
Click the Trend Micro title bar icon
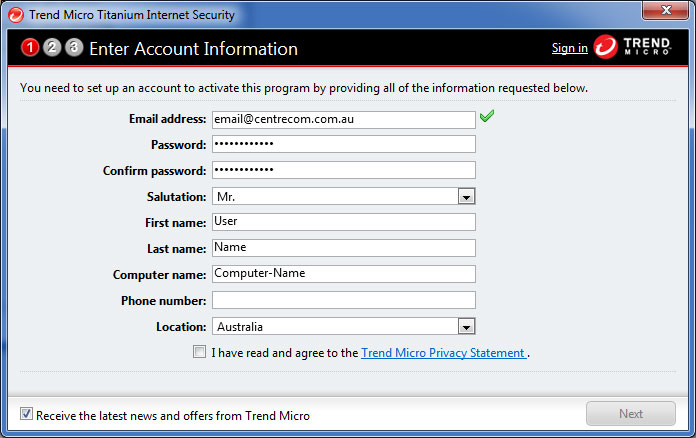click(16, 15)
